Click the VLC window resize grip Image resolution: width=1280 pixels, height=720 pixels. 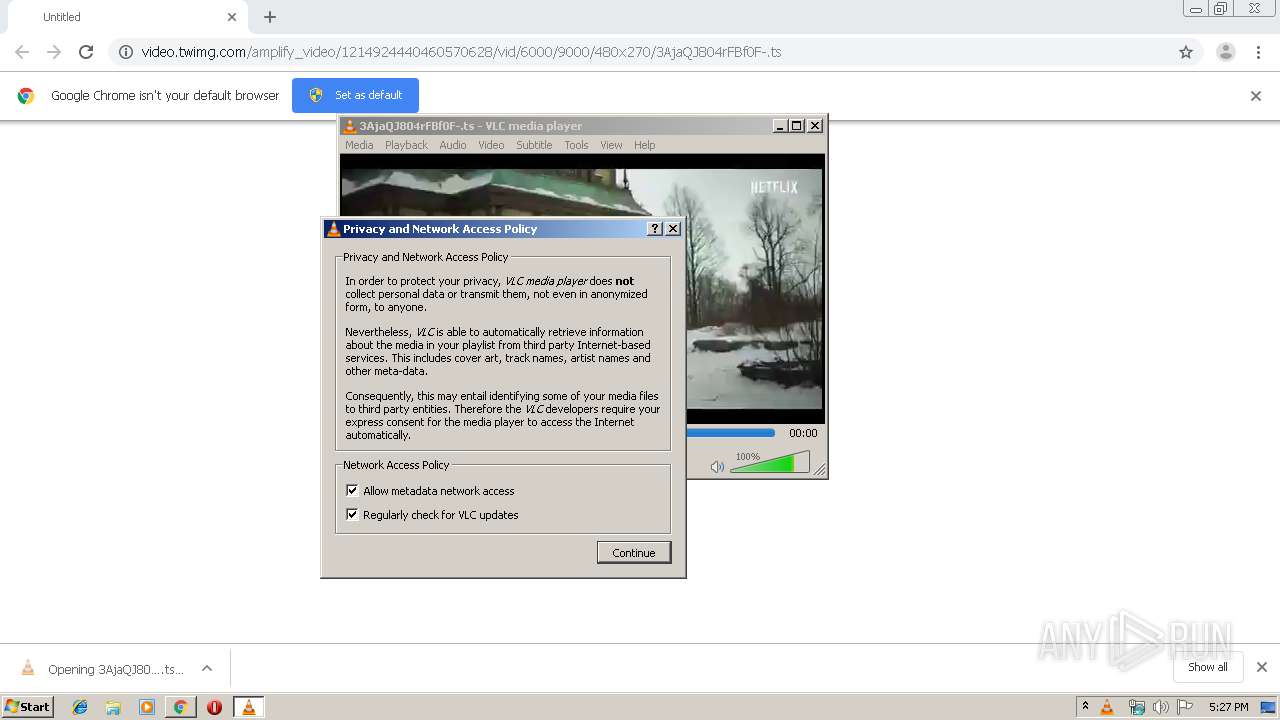[820, 470]
